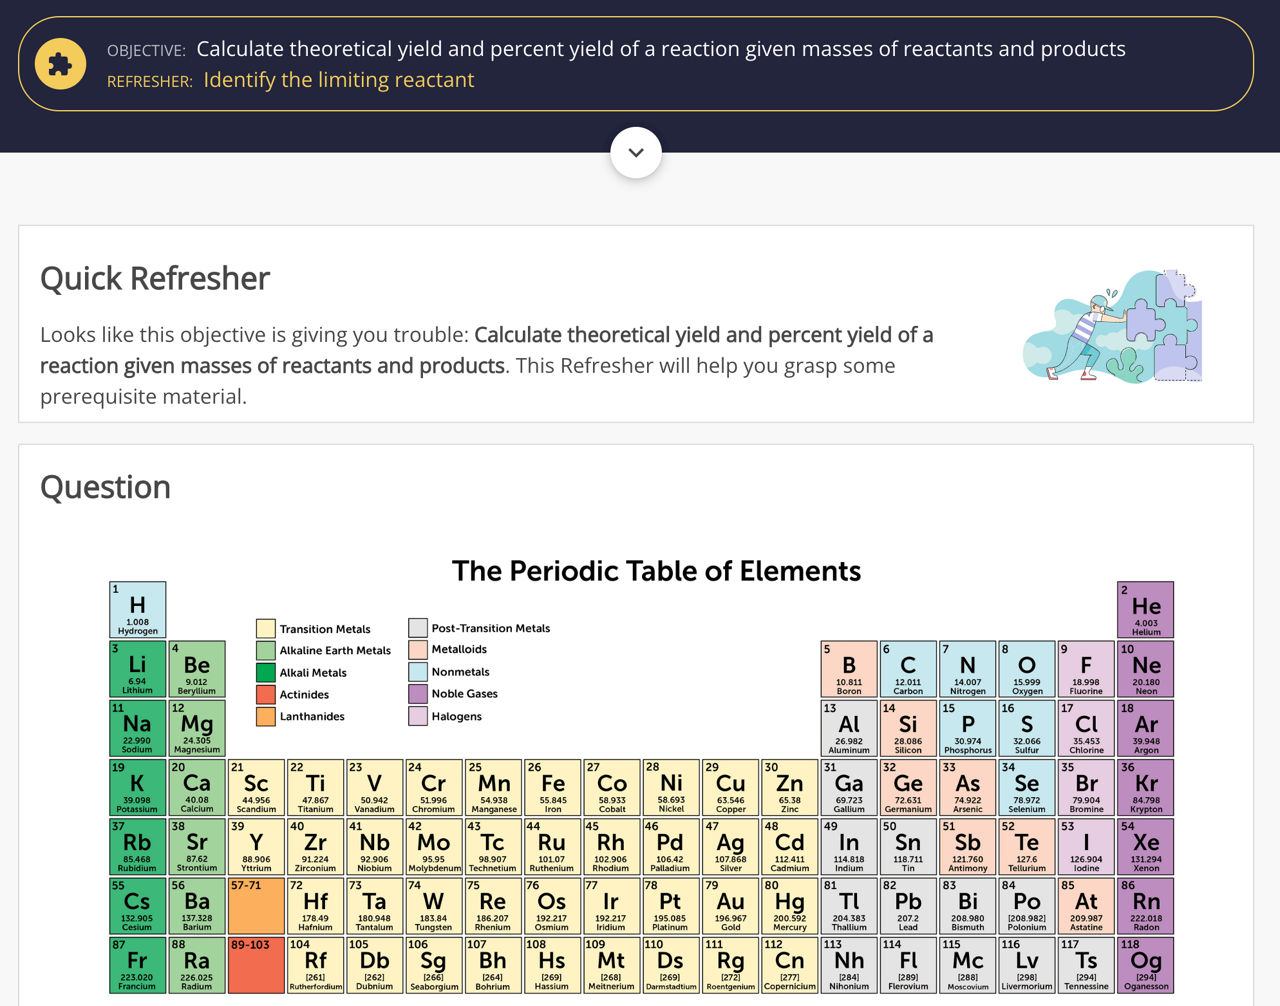Click the Chlorine (Cl) element tile

click(1086, 728)
